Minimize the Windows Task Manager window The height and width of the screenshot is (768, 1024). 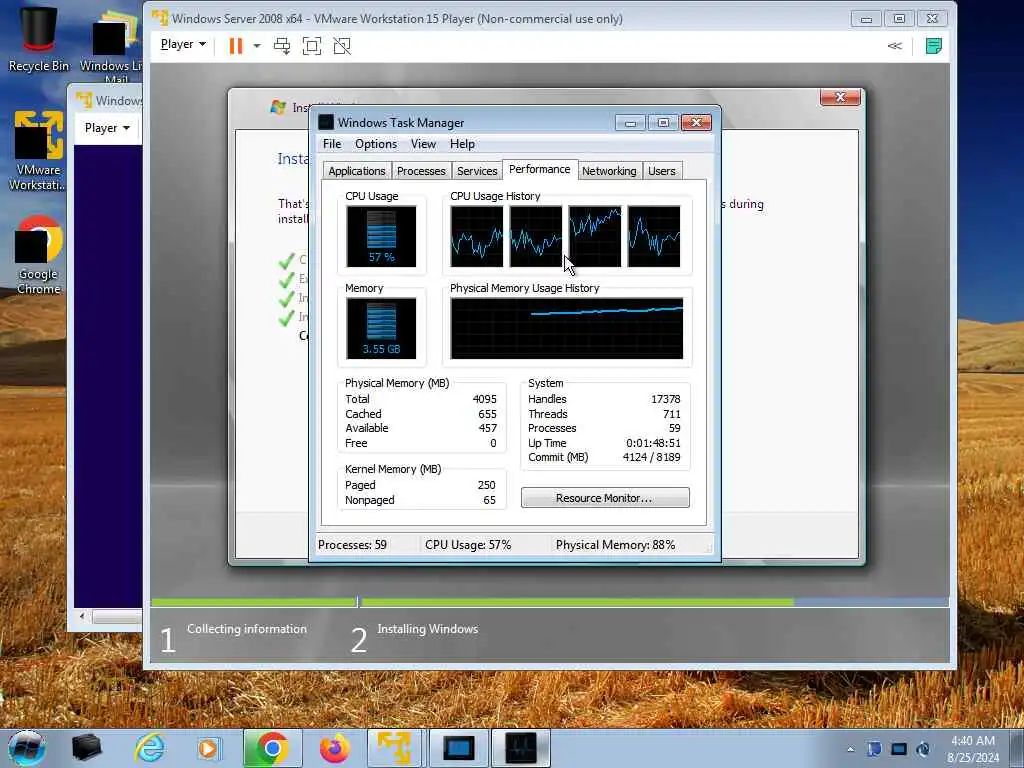click(630, 123)
